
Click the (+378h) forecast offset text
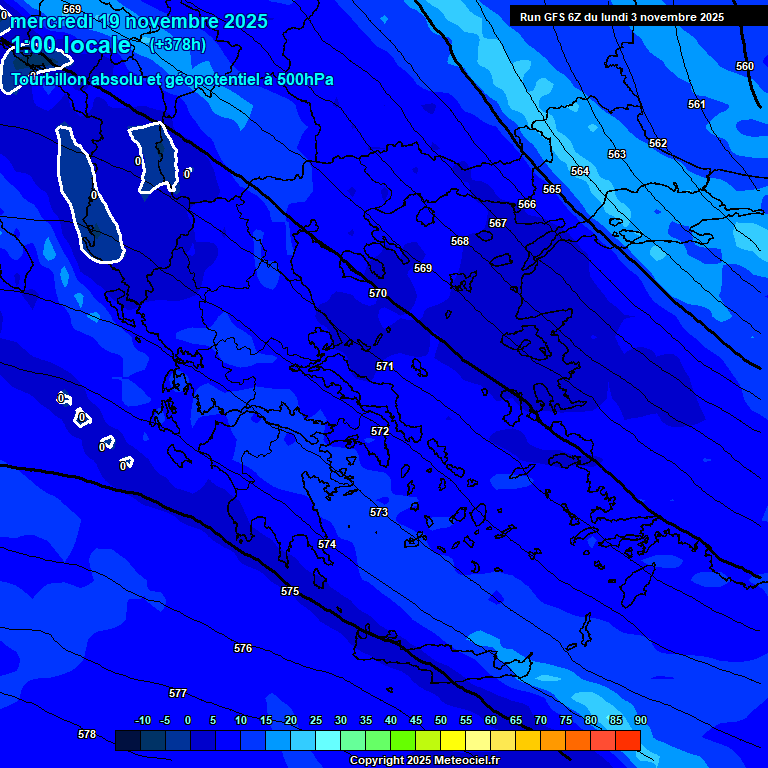click(177, 44)
